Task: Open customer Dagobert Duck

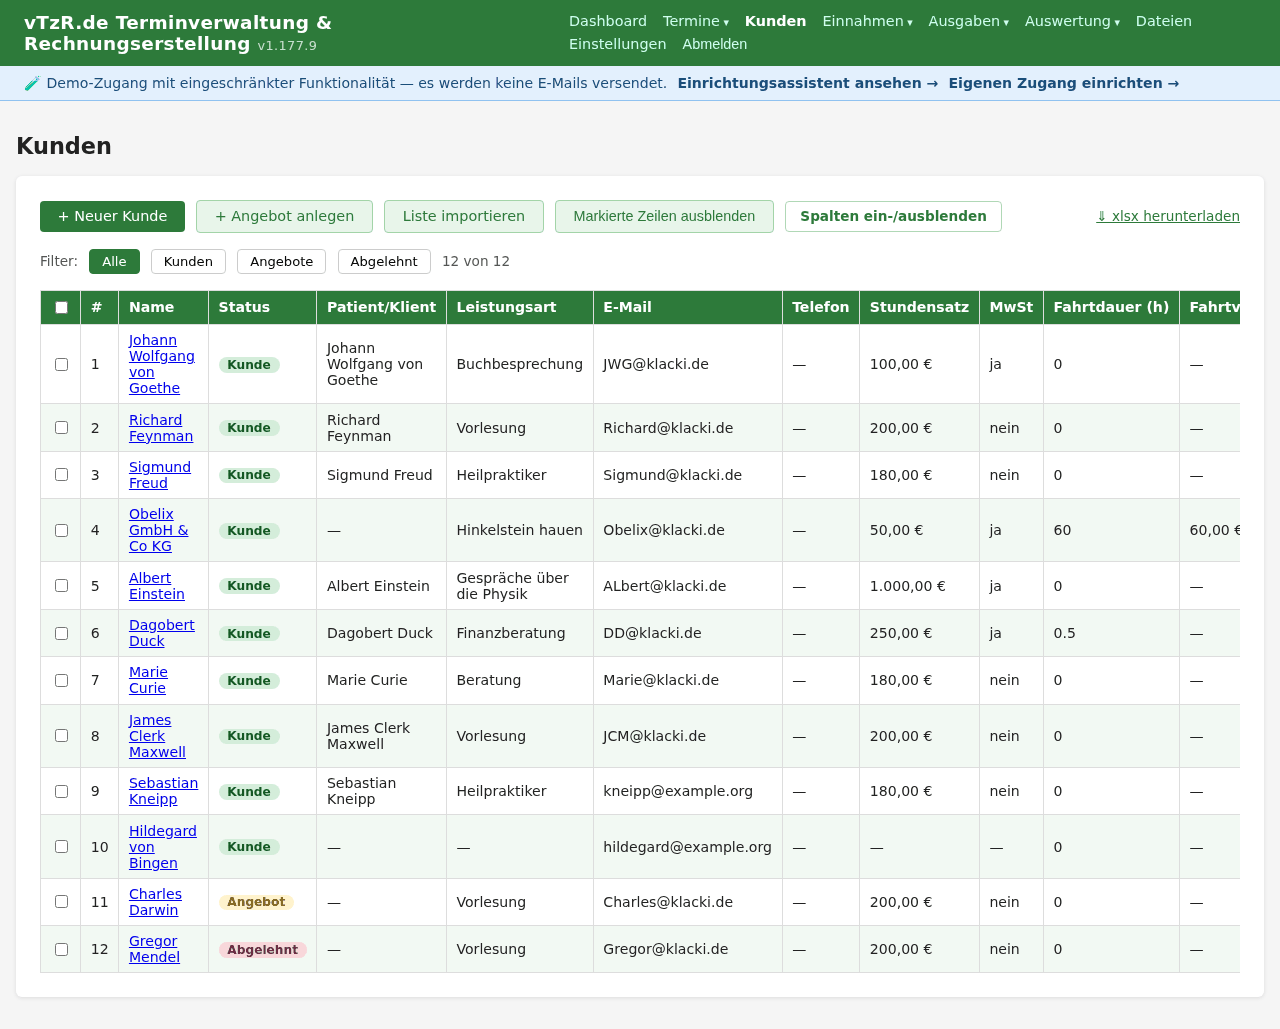Action: [x=162, y=633]
